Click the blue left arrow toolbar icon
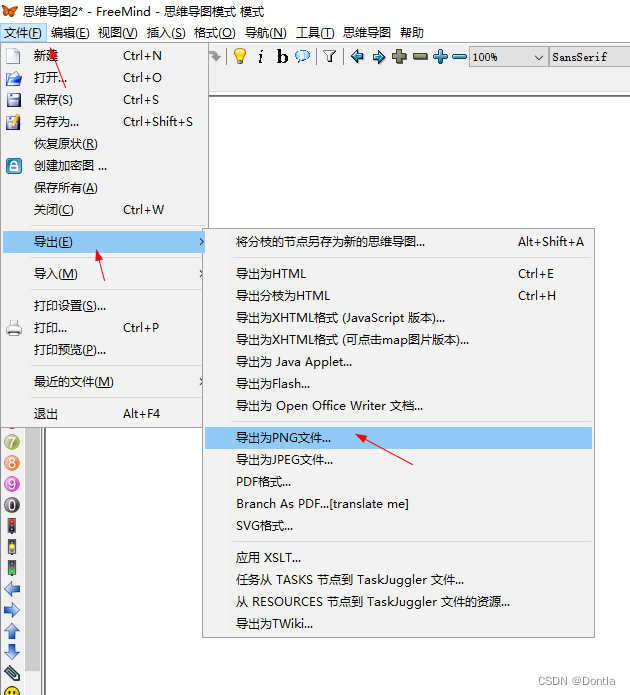The height and width of the screenshot is (695, 630). tap(357, 57)
